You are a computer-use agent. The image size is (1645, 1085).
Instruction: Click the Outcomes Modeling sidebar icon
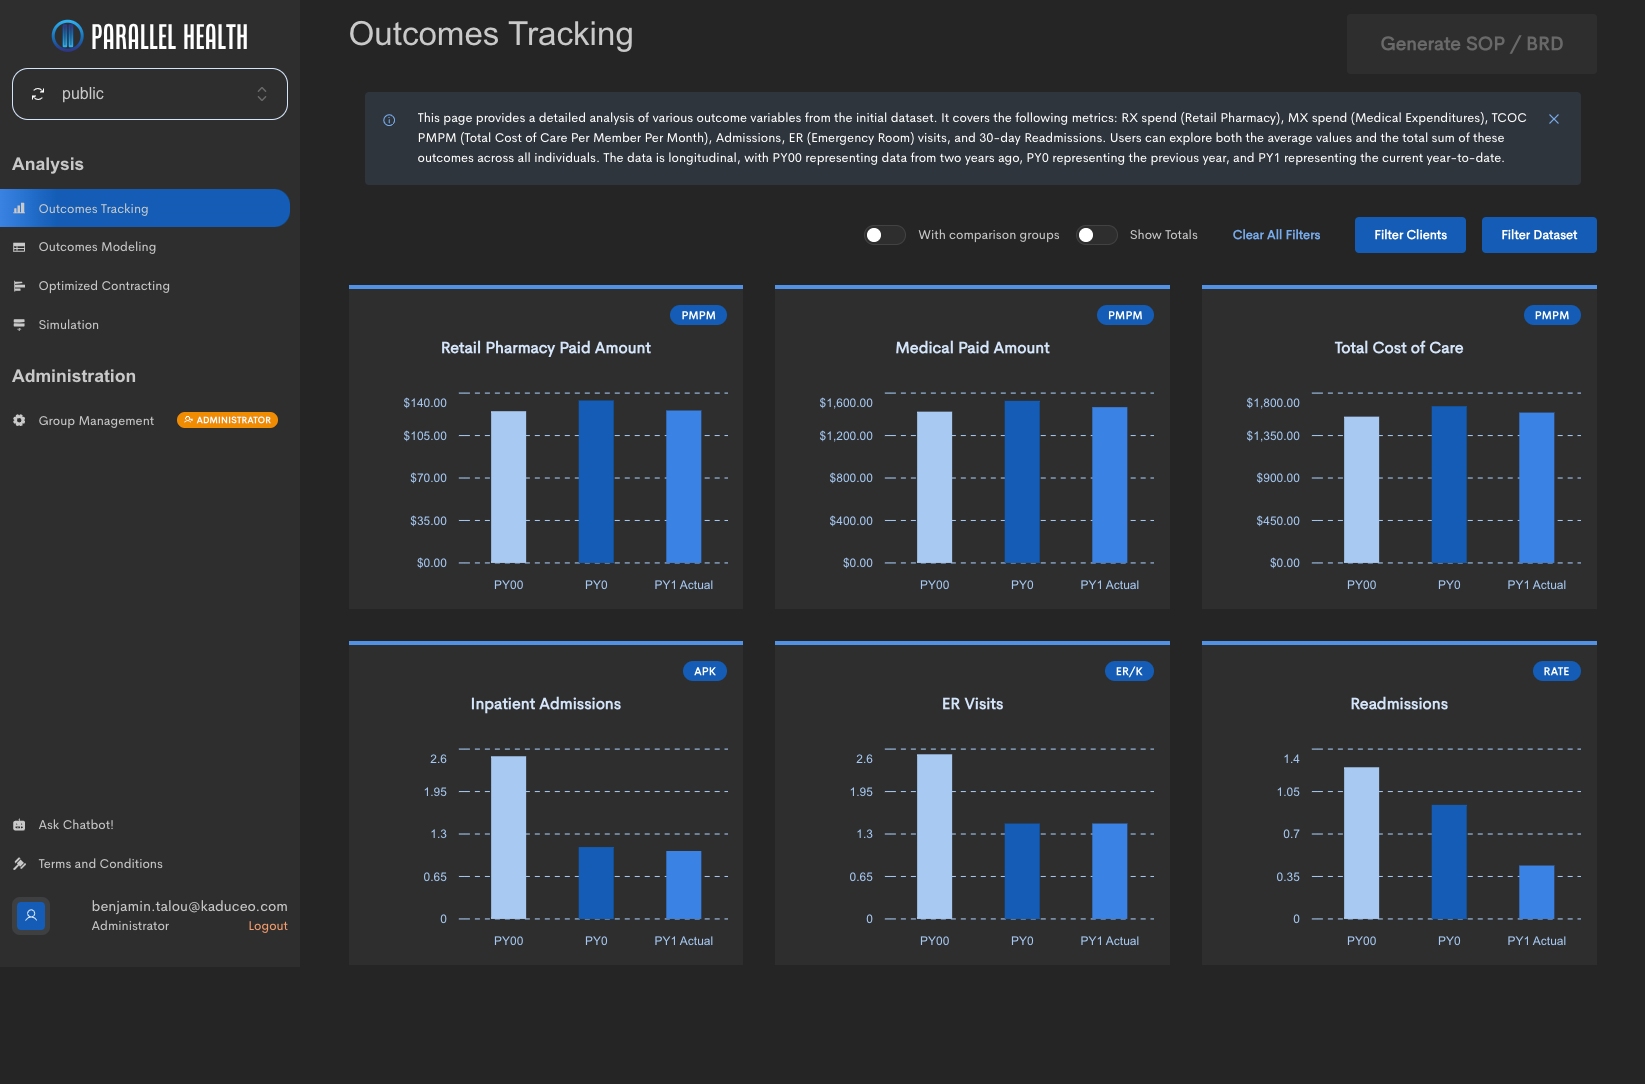(19, 247)
